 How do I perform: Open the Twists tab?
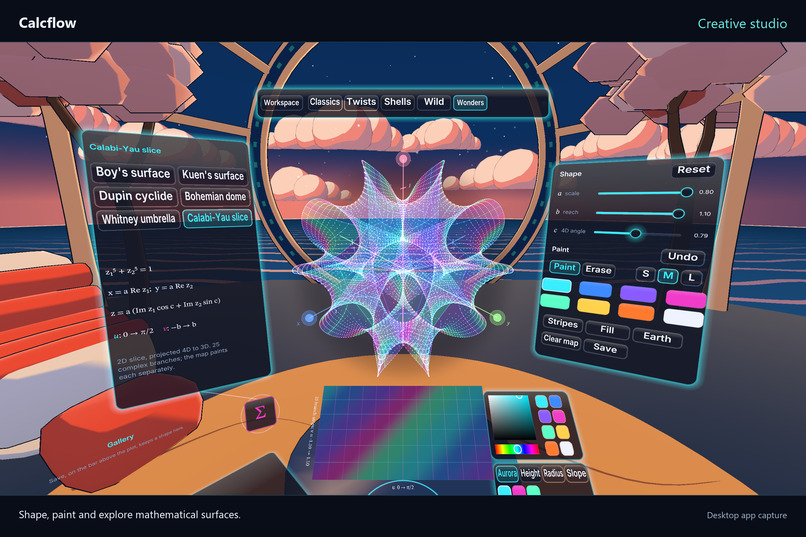coord(361,102)
